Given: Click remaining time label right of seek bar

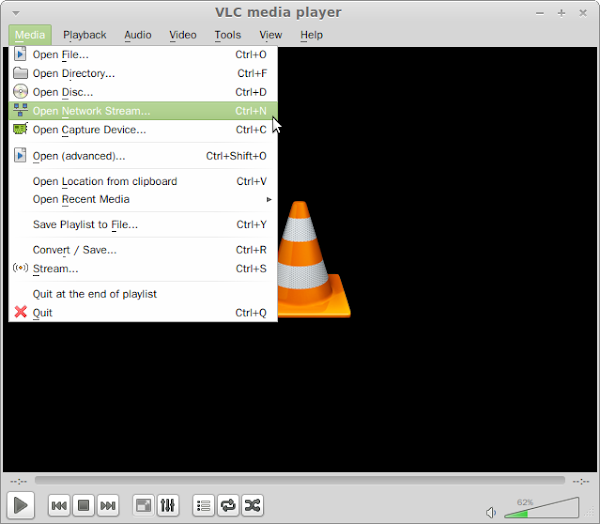Looking at the screenshot, I should pos(581,481).
